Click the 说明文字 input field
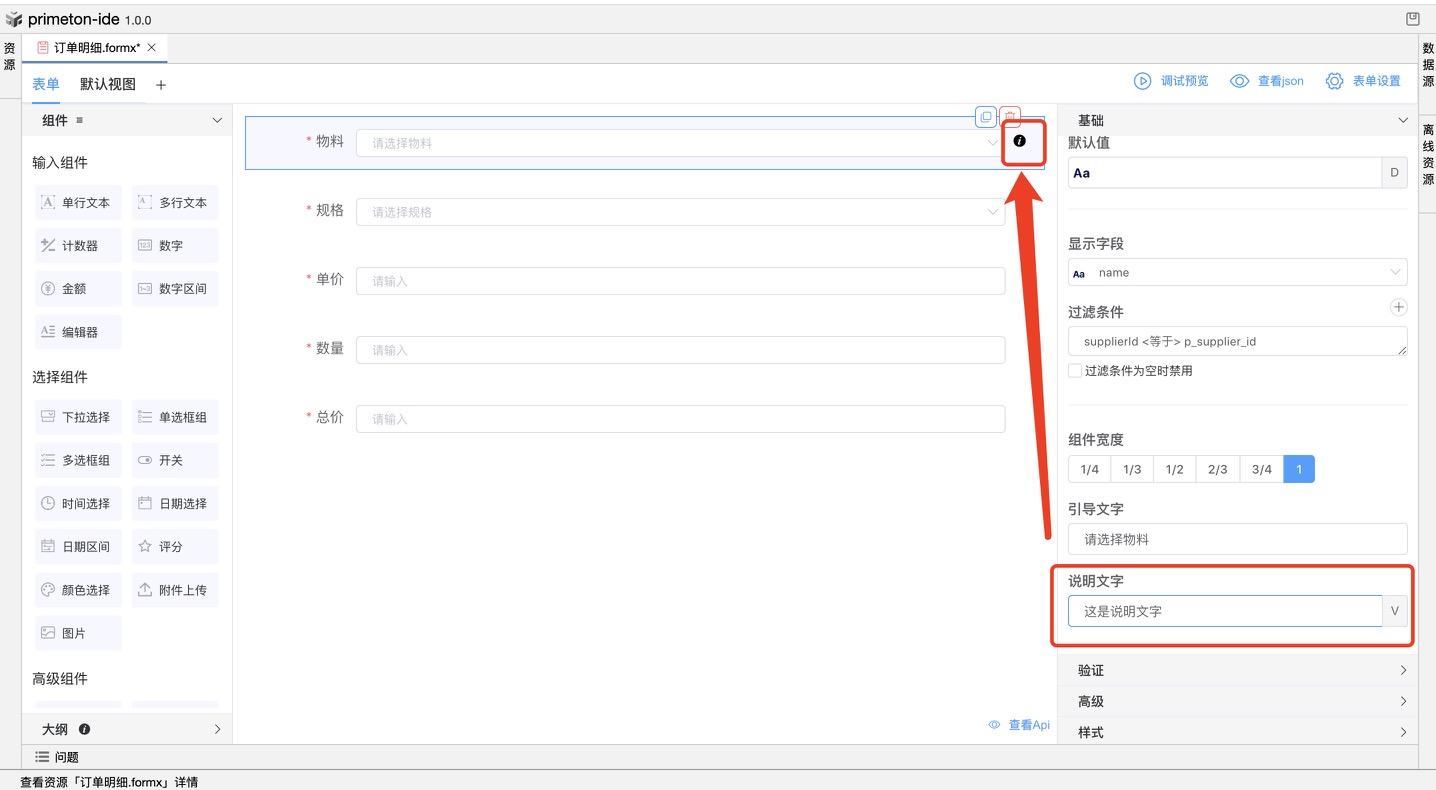The height and width of the screenshot is (790, 1436). [1224, 611]
